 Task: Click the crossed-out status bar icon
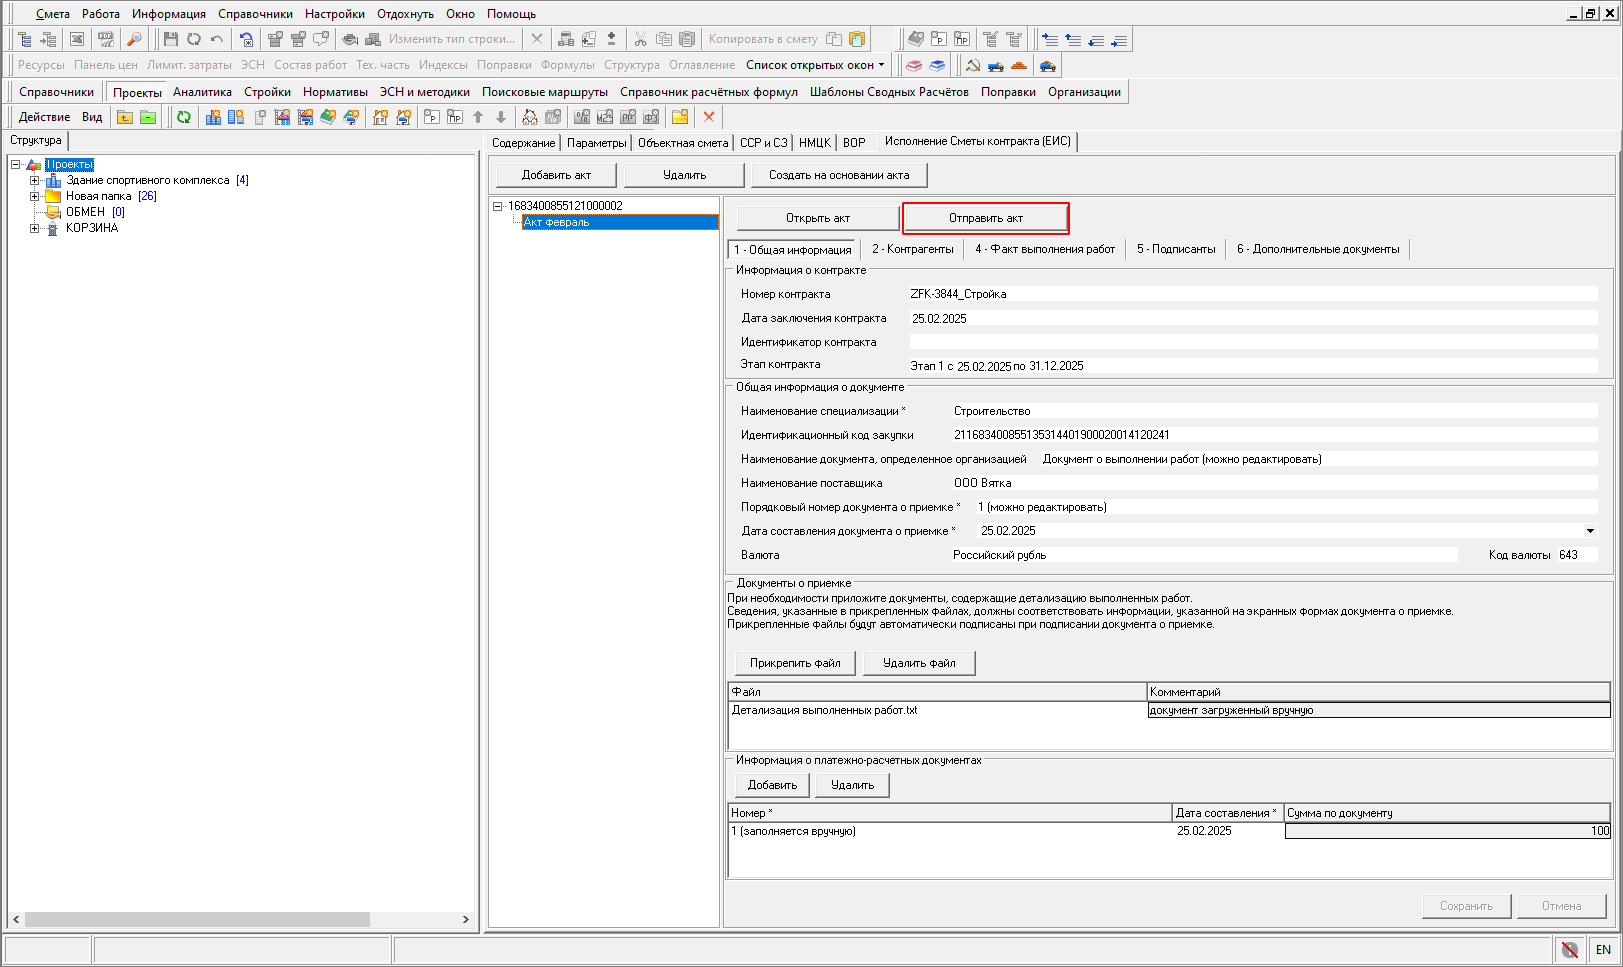point(1570,949)
